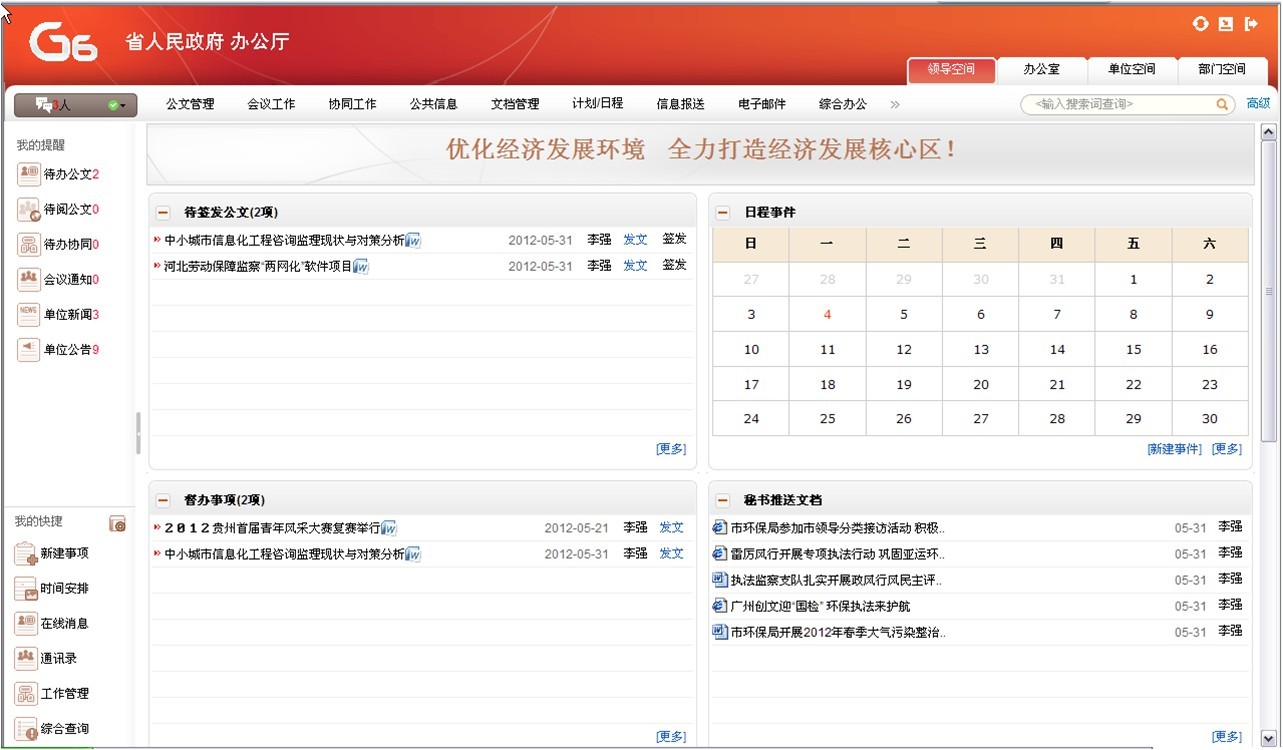Collapse the 待签发公文 panel
The width and height of the screenshot is (1283, 750).
pyautogui.click(x=163, y=212)
